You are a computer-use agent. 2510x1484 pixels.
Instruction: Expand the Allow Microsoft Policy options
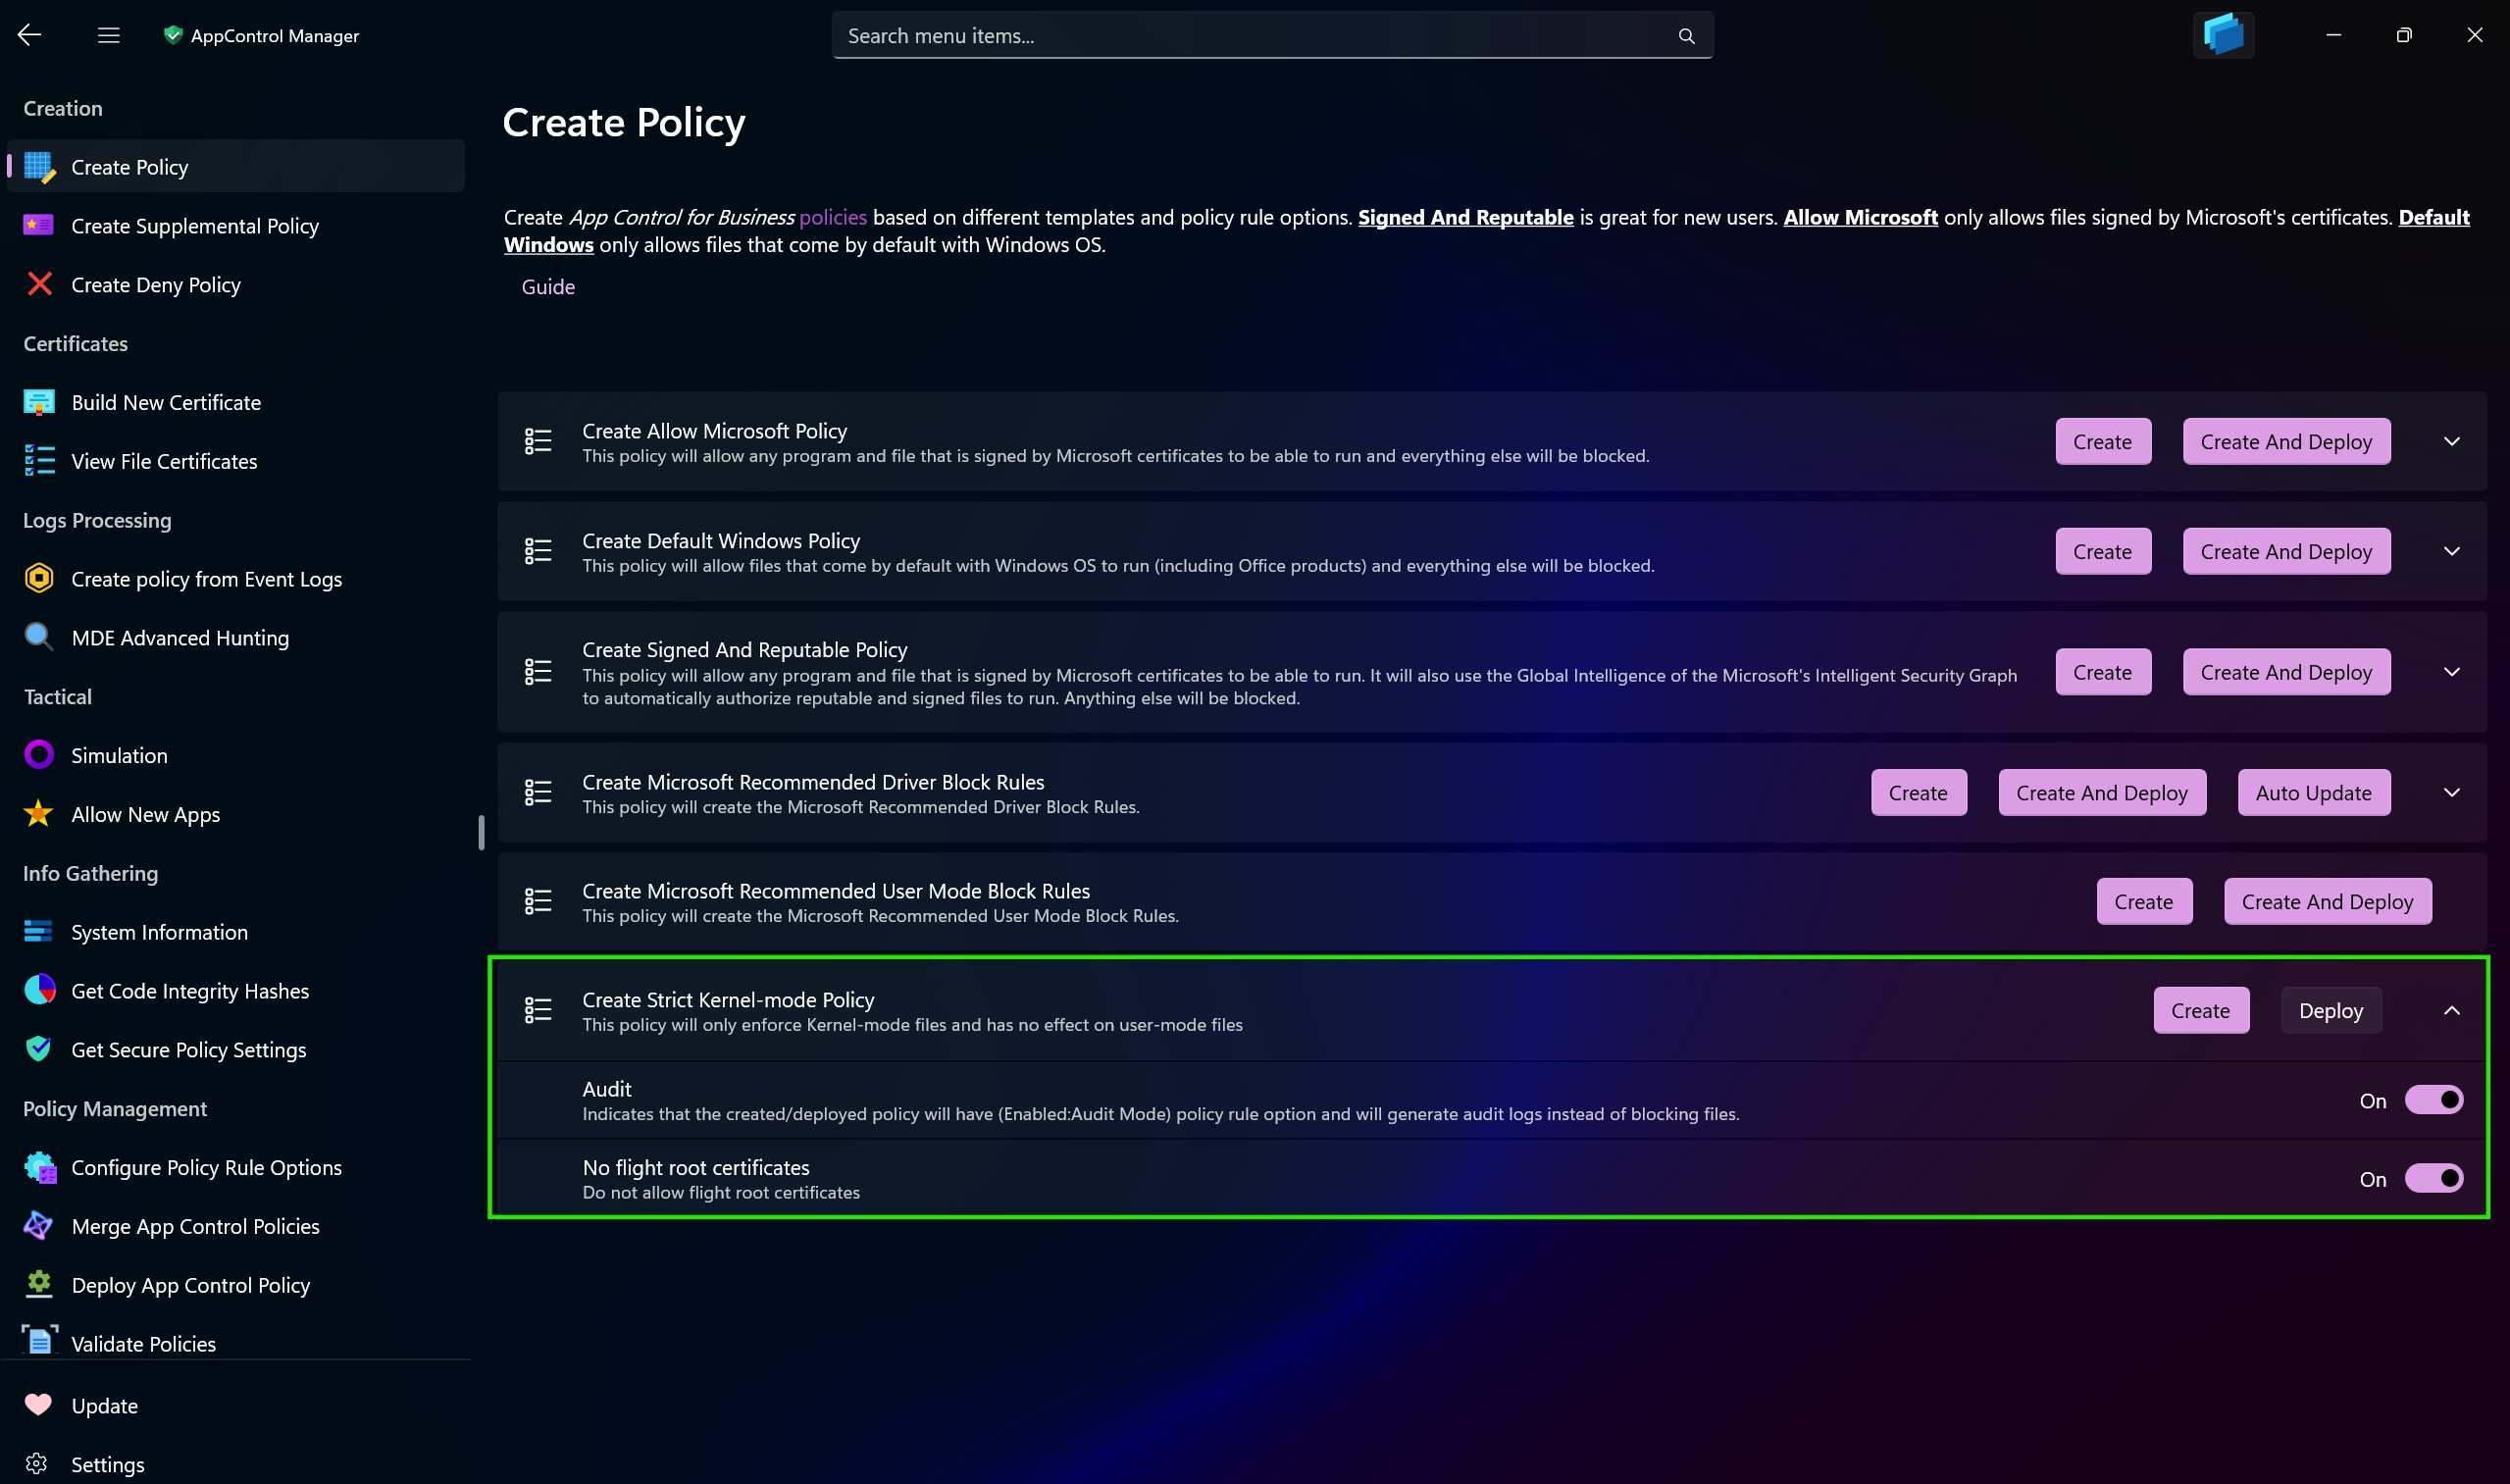click(x=2451, y=441)
